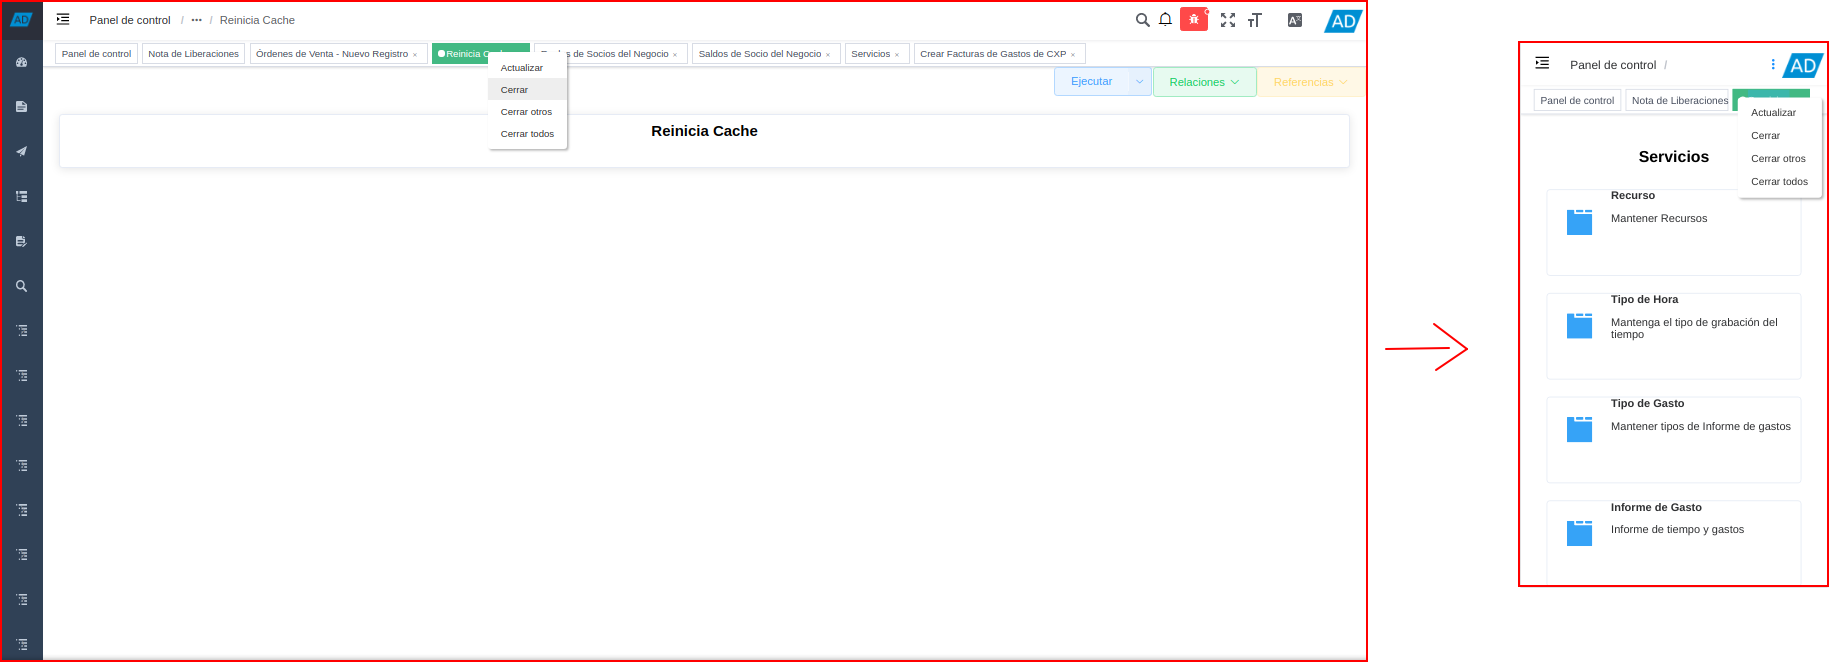Select the highlighted Cerrar menu option
1838x671 pixels.
(x=515, y=90)
